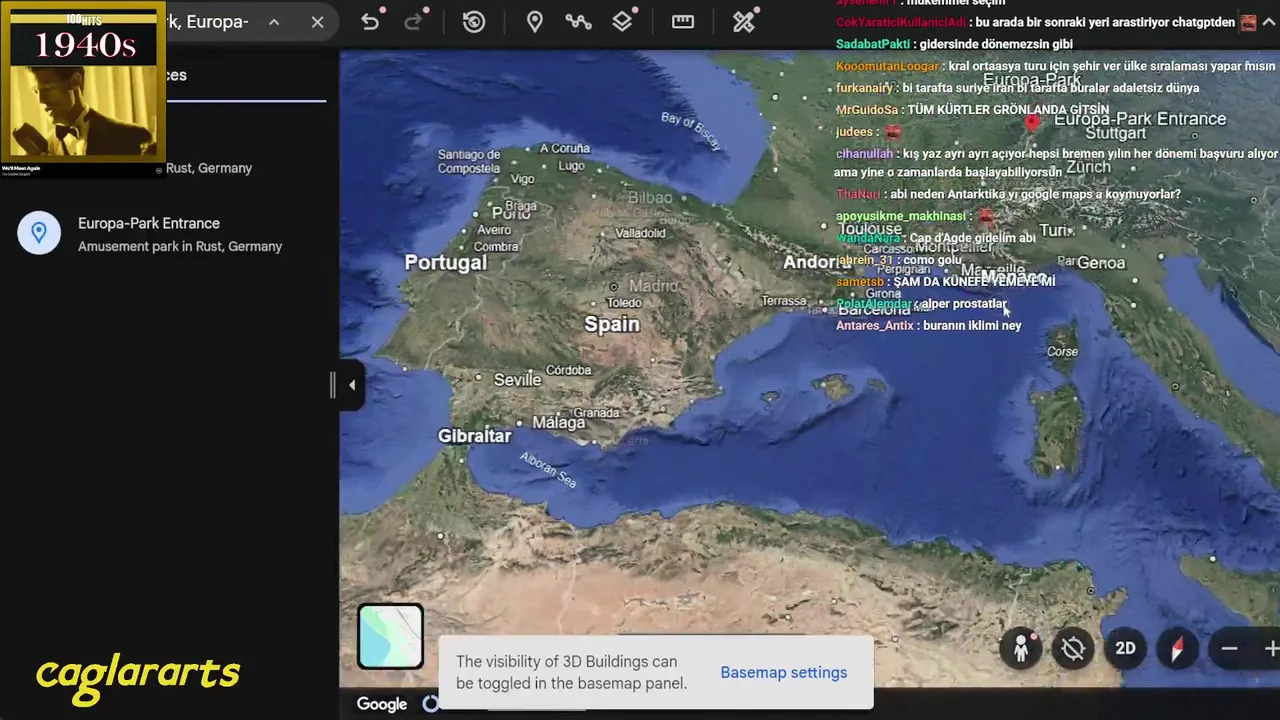Click the redo arrow in the top toolbar
The image size is (1280, 720).
point(414,22)
